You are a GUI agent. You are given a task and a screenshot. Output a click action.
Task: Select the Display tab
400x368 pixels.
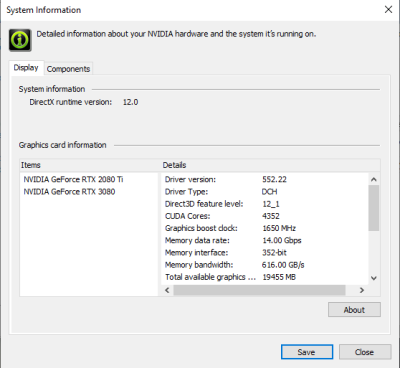click(26, 68)
